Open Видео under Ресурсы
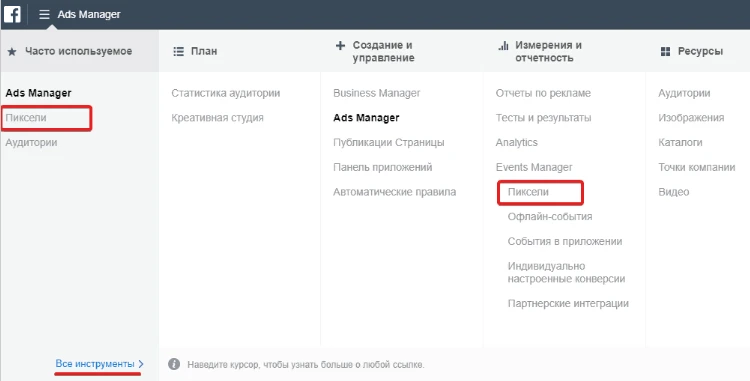This screenshot has height=381, width=750. [673, 192]
